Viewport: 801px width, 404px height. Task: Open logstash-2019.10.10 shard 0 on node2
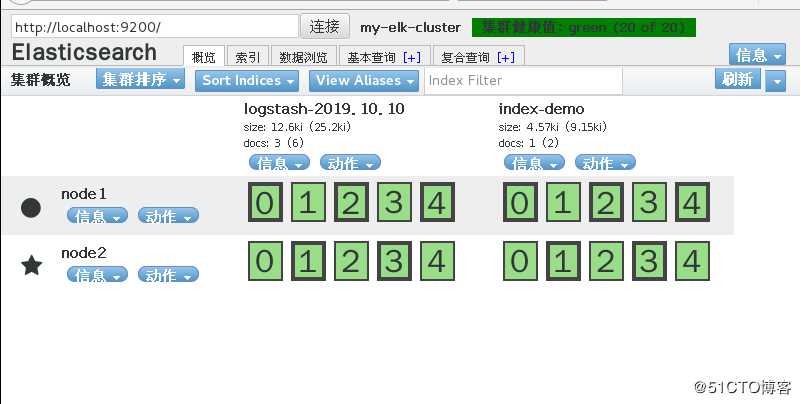coord(265,261)
